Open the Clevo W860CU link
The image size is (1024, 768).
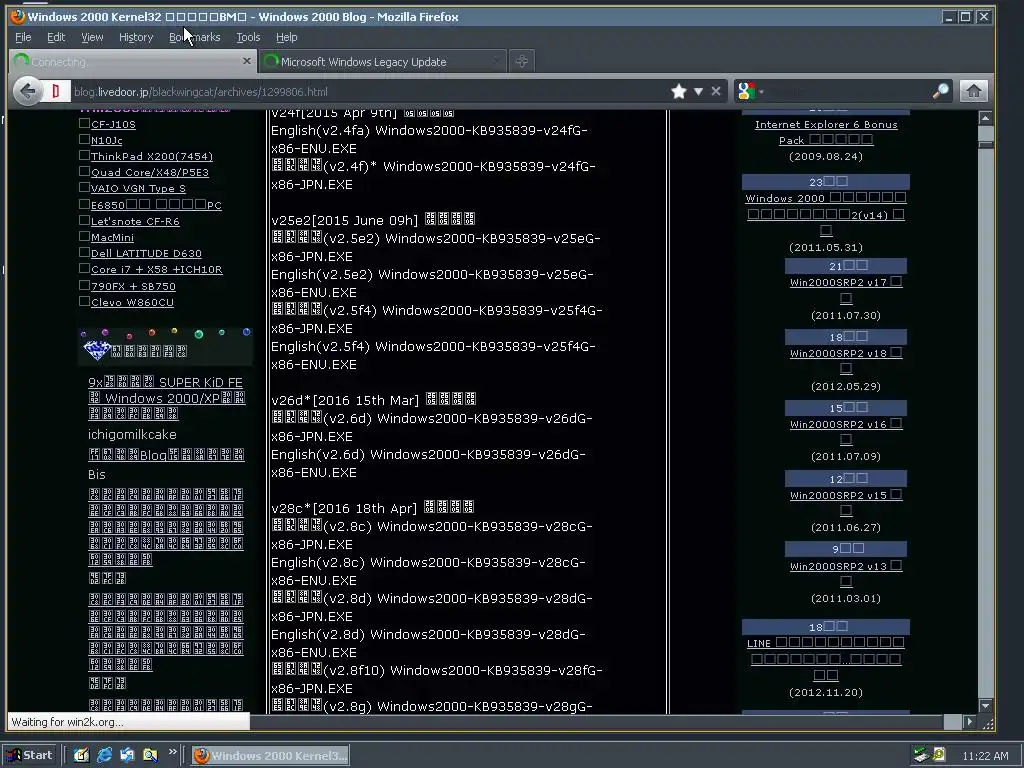pyautogui.click(x=132, y=302)
